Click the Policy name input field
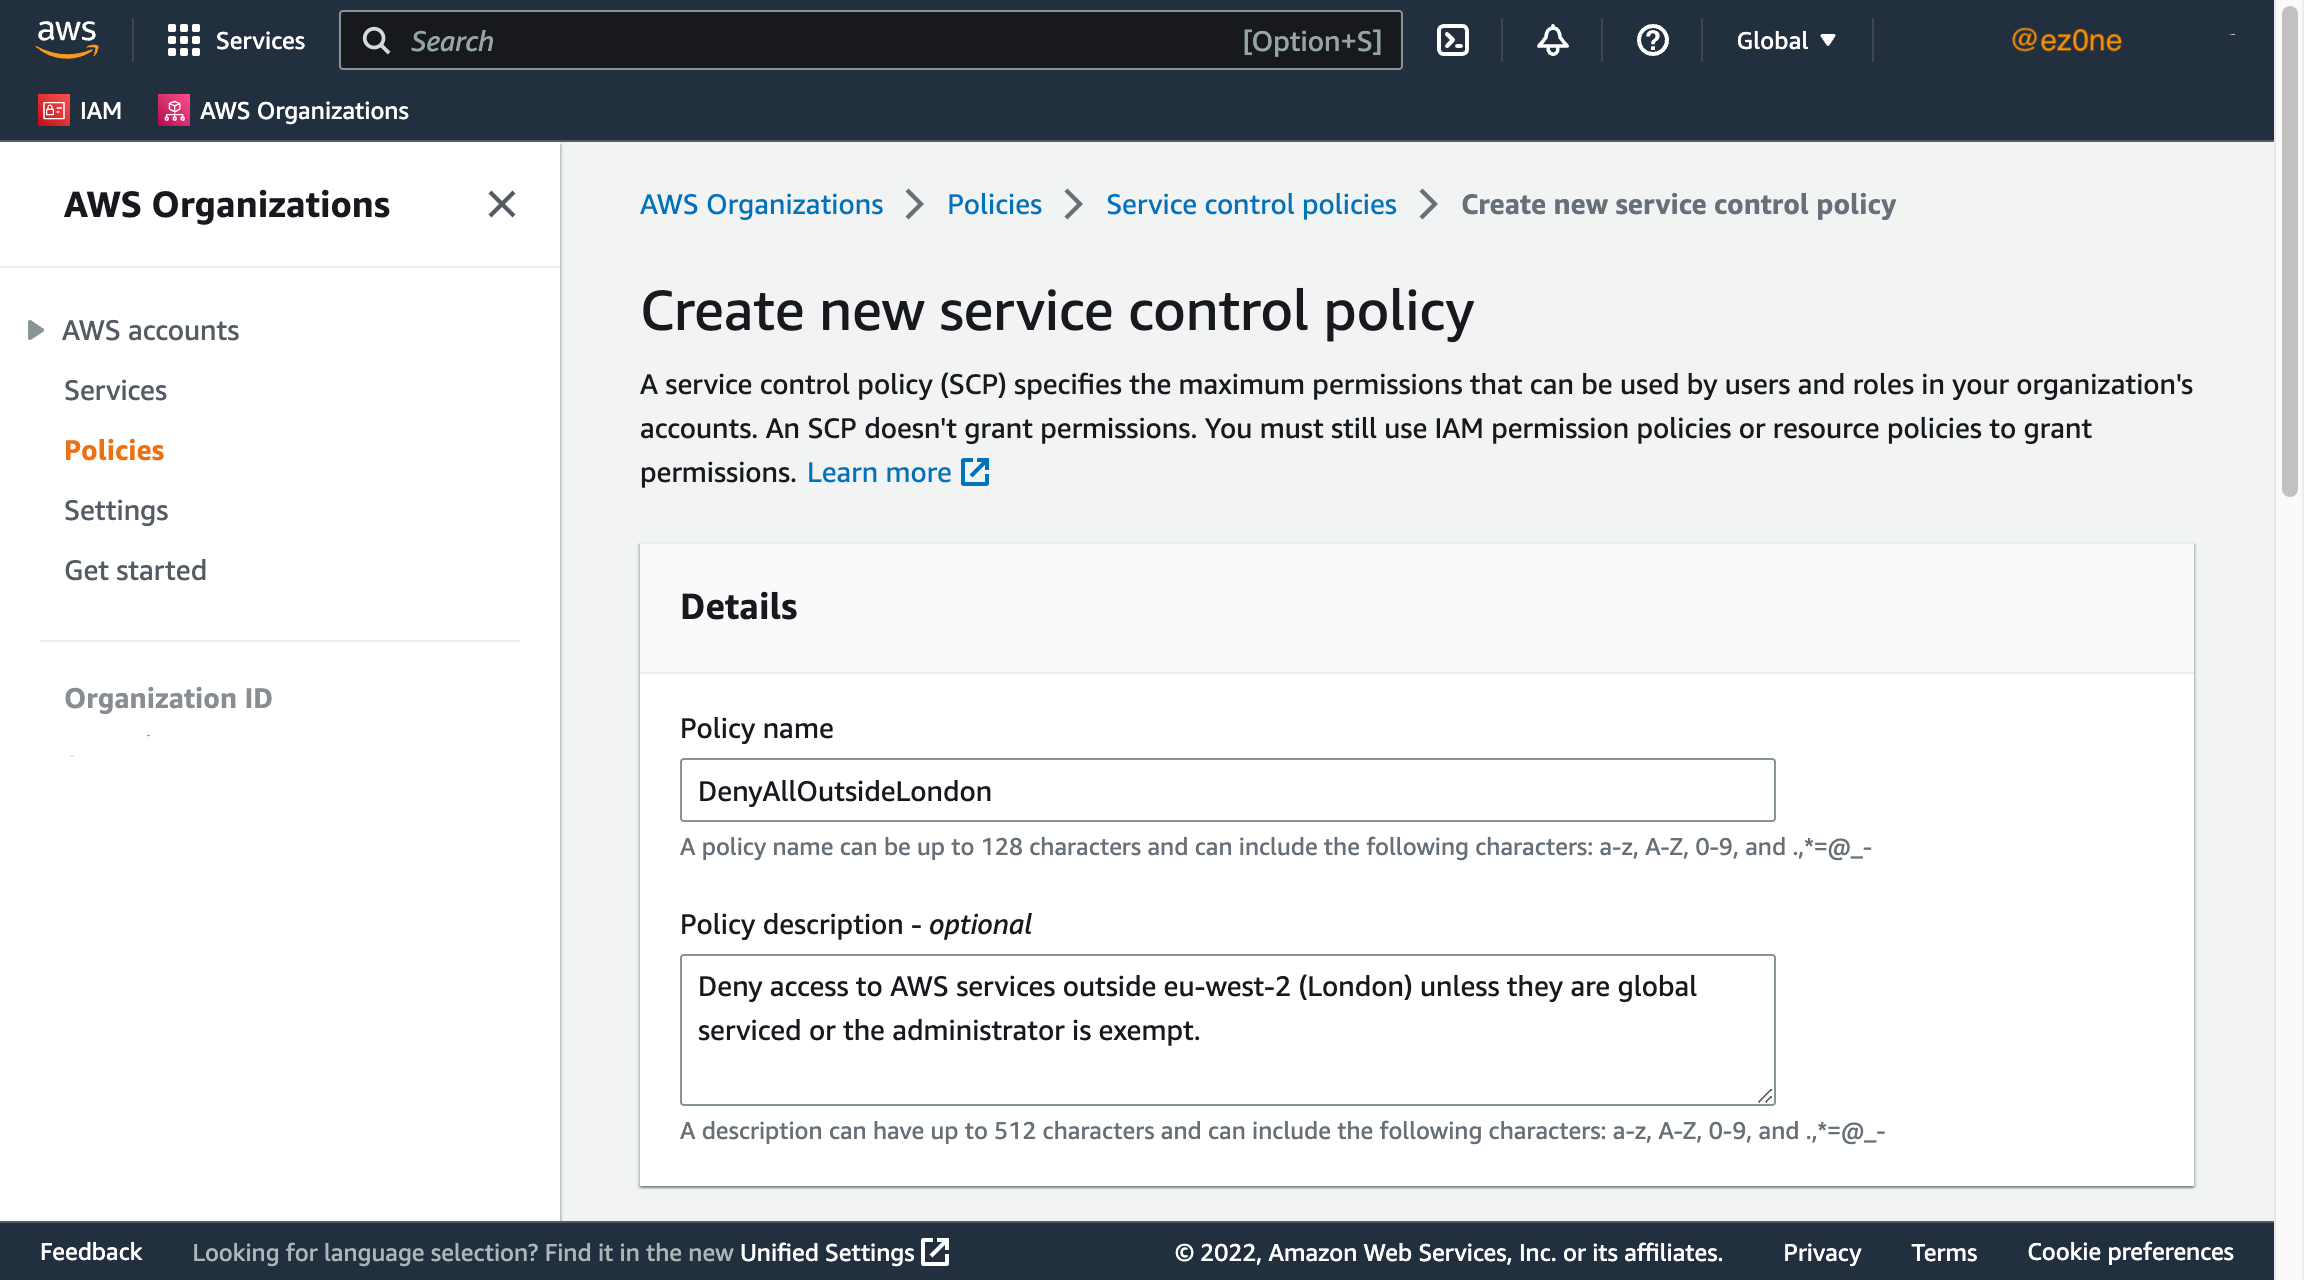Image resolution: width=2304 pixels, height=1280 pixels. click(x=1227, y=790)
